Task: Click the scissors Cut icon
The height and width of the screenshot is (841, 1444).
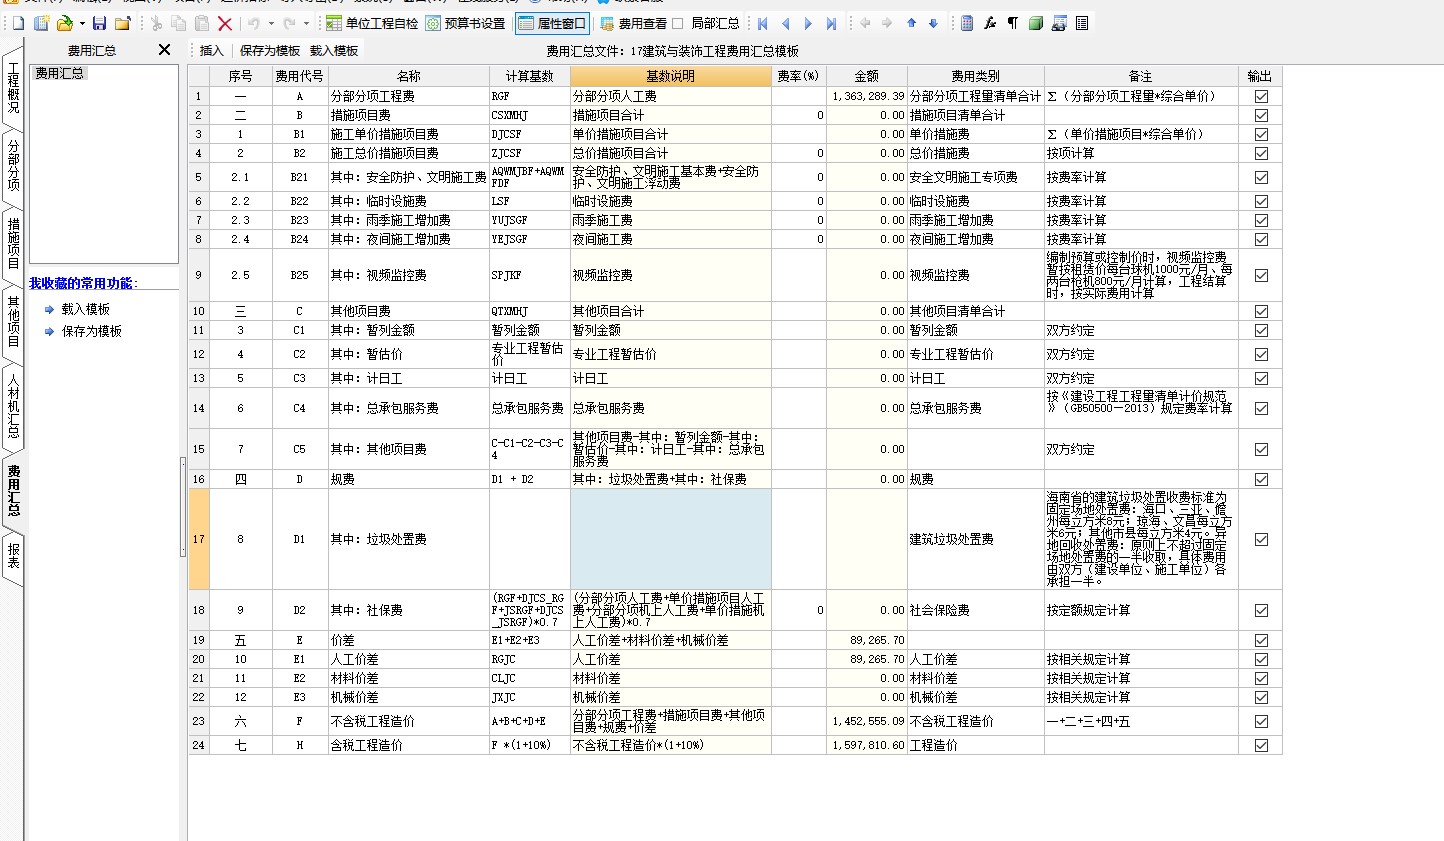Action: pos(156,23)
